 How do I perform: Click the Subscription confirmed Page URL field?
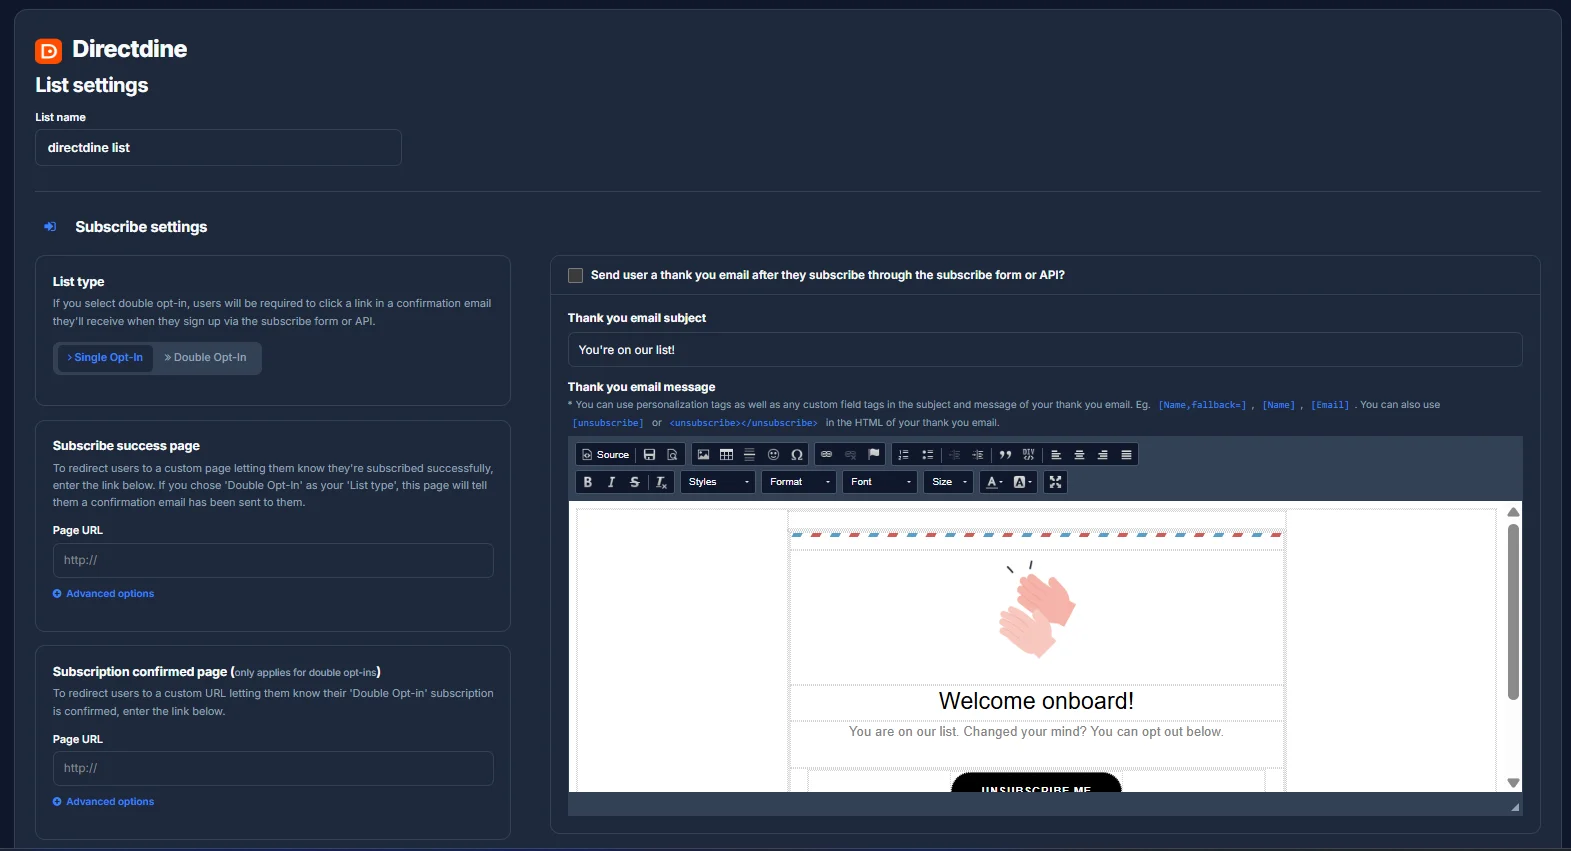[273, 769]
